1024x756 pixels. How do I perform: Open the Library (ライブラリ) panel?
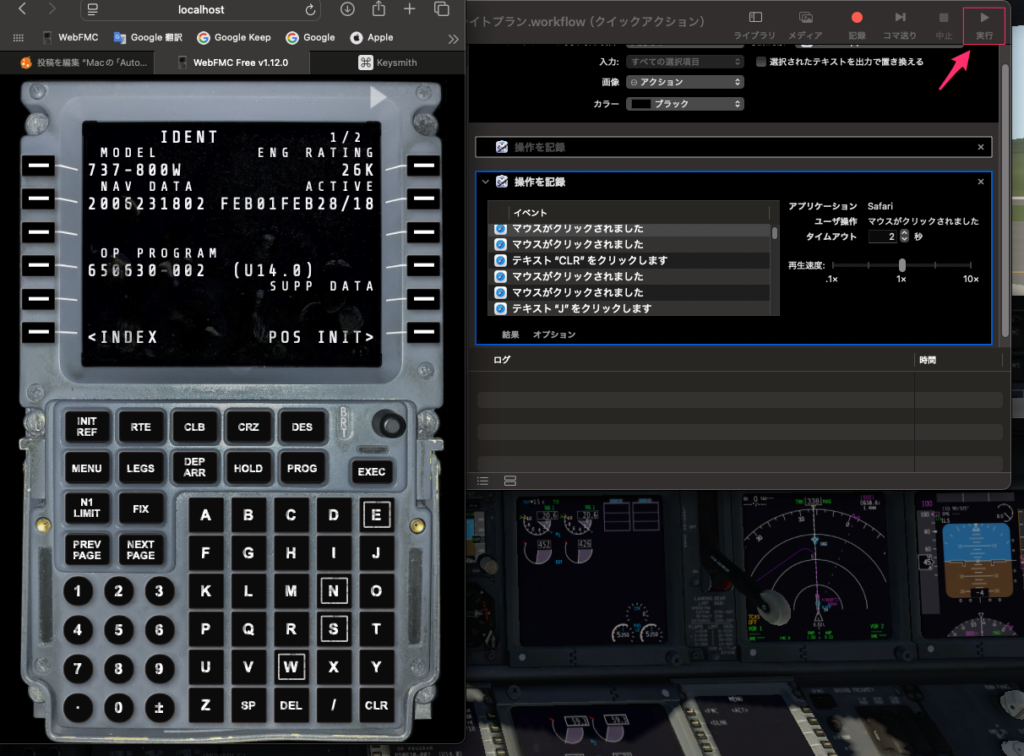[x=755, y=24]
